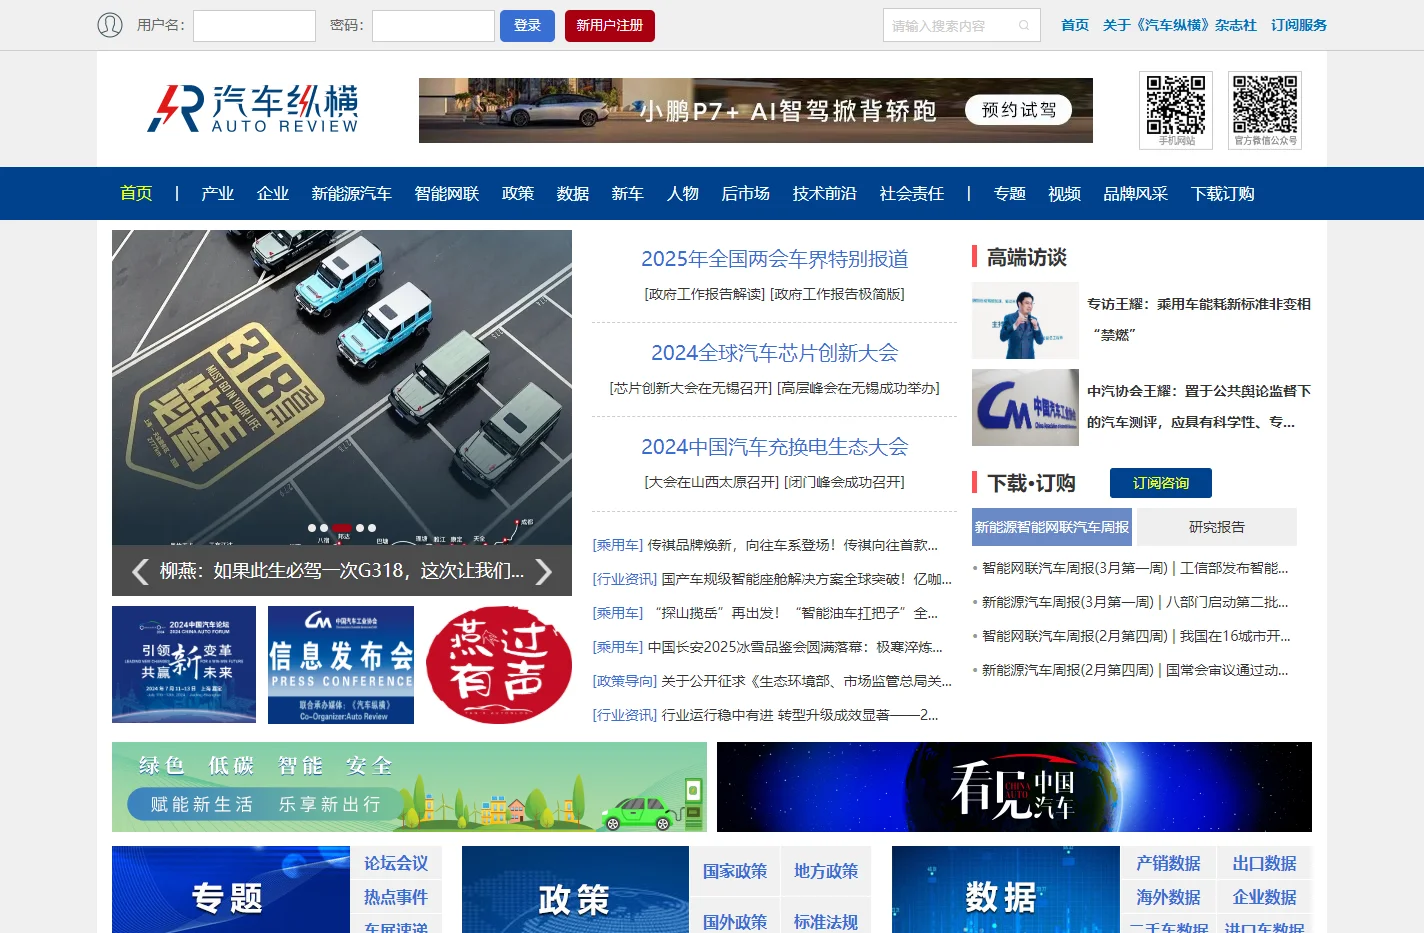Open the 政策 navigation item
This screenshot has height=933, width=1424.
click(x=518, y=193)
